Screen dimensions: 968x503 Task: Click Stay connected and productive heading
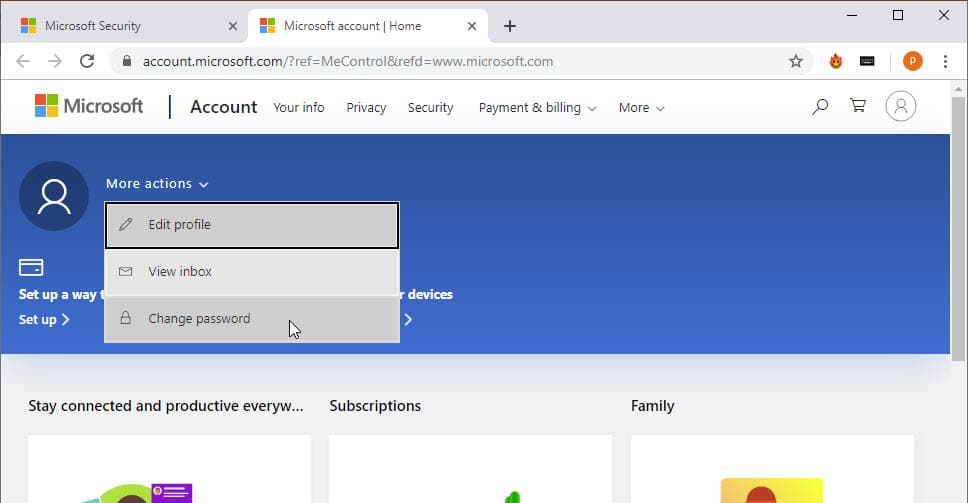(x=165, y=405)
